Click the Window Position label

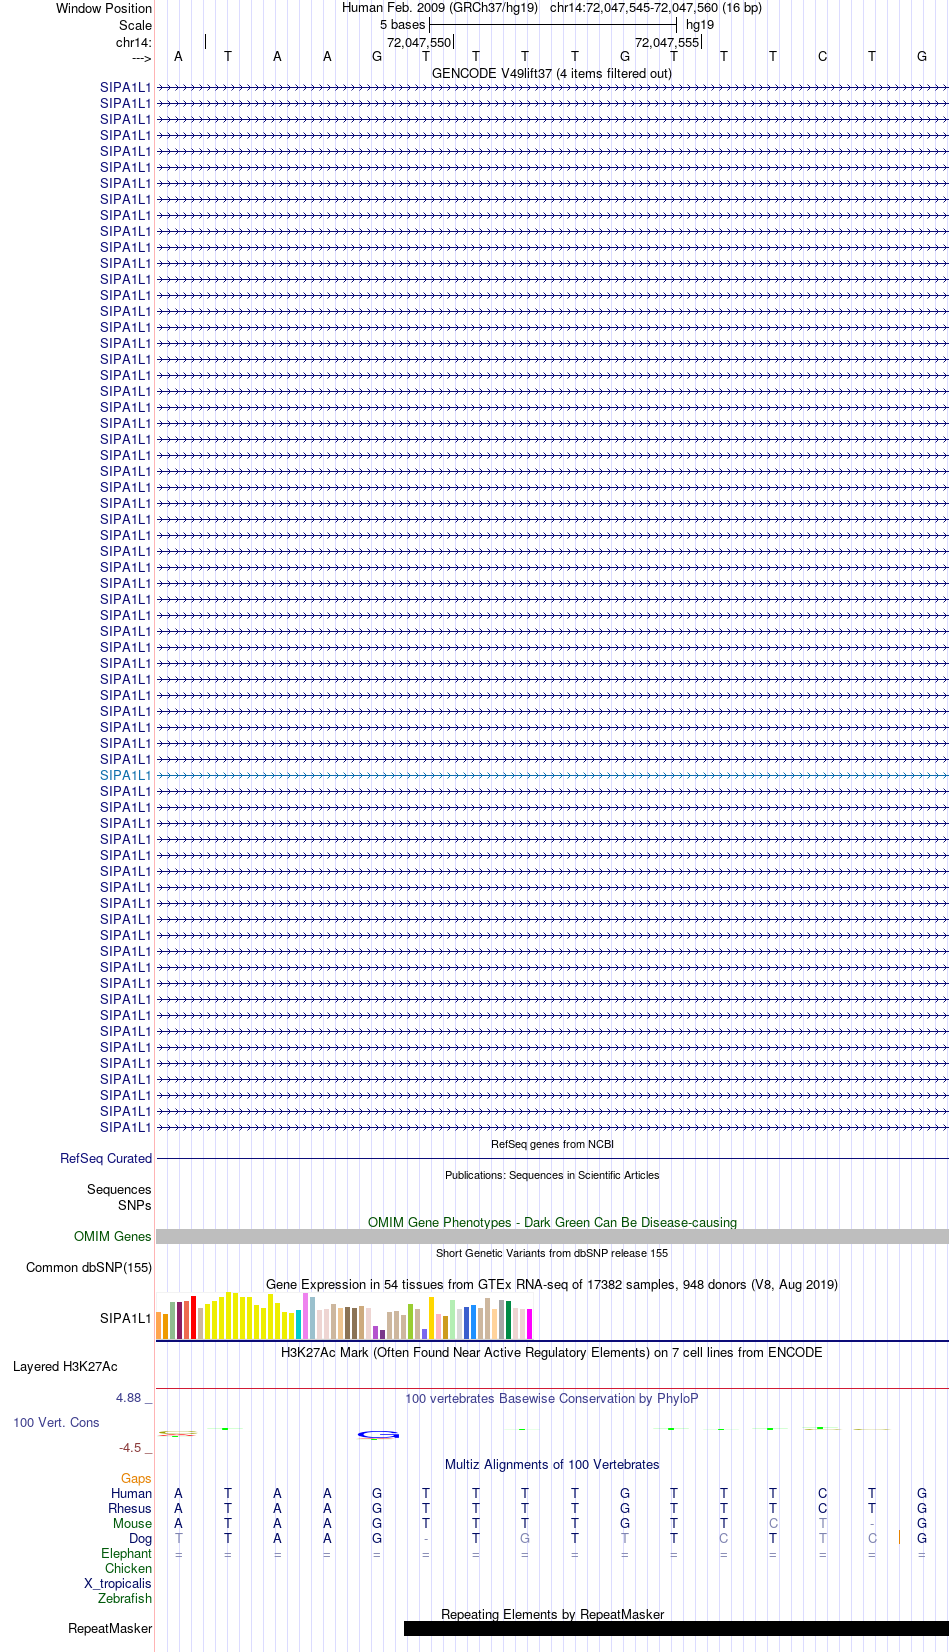pyautogui.click(x=104, y=8)
